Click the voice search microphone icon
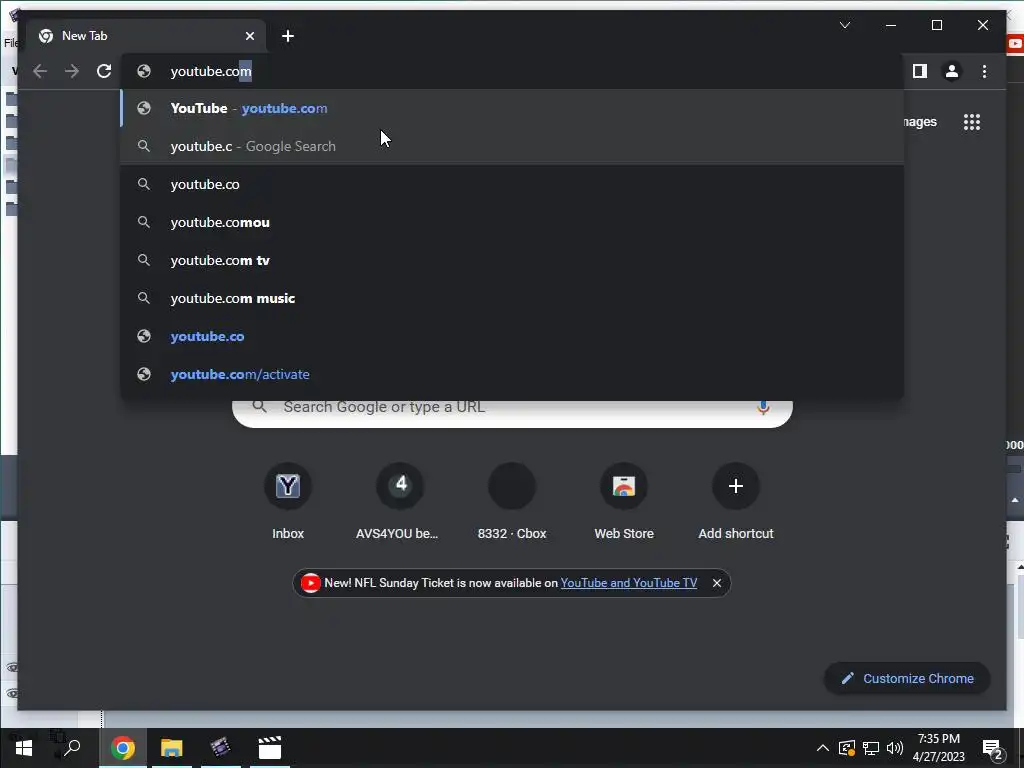 click(x=763, y=409)
